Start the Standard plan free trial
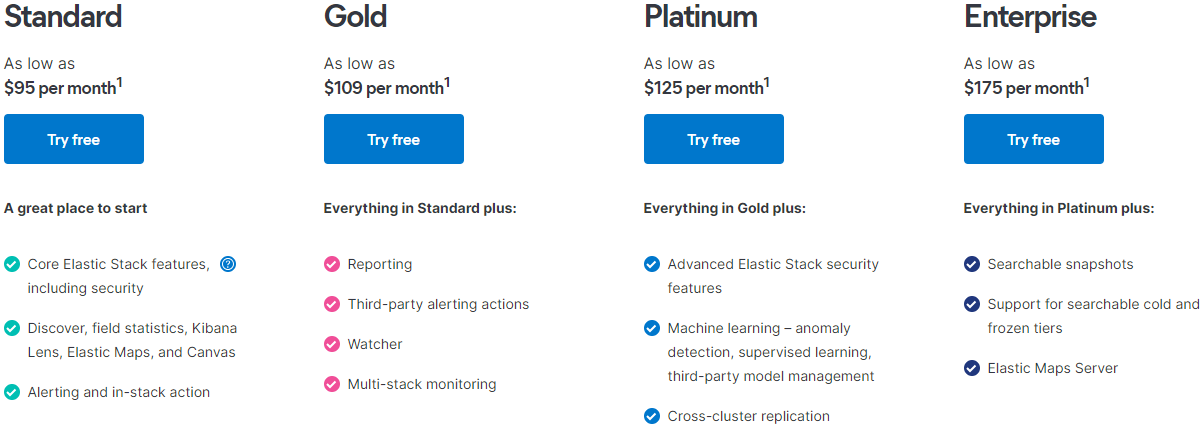This screenshot has height=428, width=1204. pos(74,139)
